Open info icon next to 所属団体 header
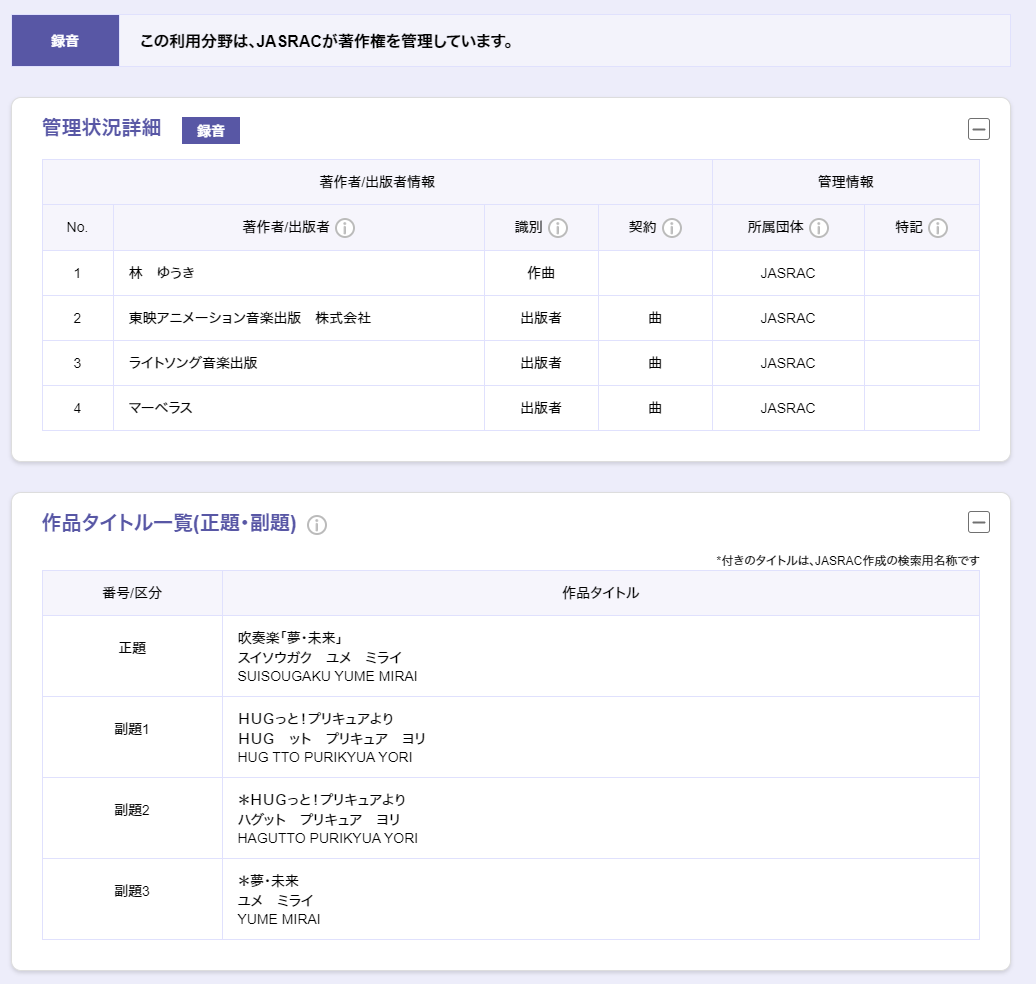 point(819,228)
